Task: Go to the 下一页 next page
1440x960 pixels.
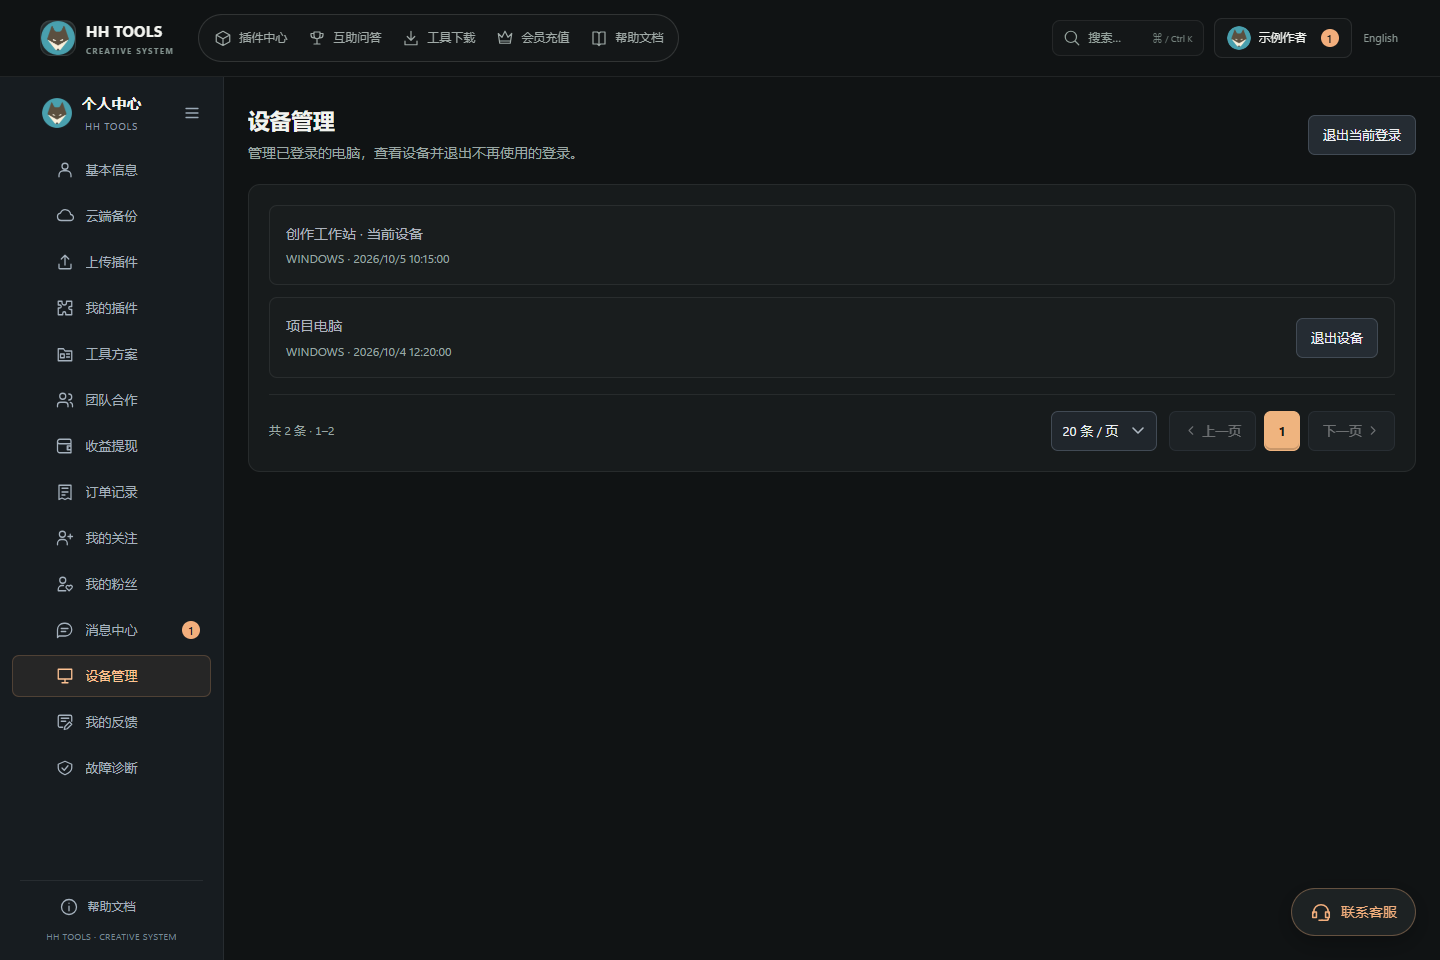Action: (1351, 431)
